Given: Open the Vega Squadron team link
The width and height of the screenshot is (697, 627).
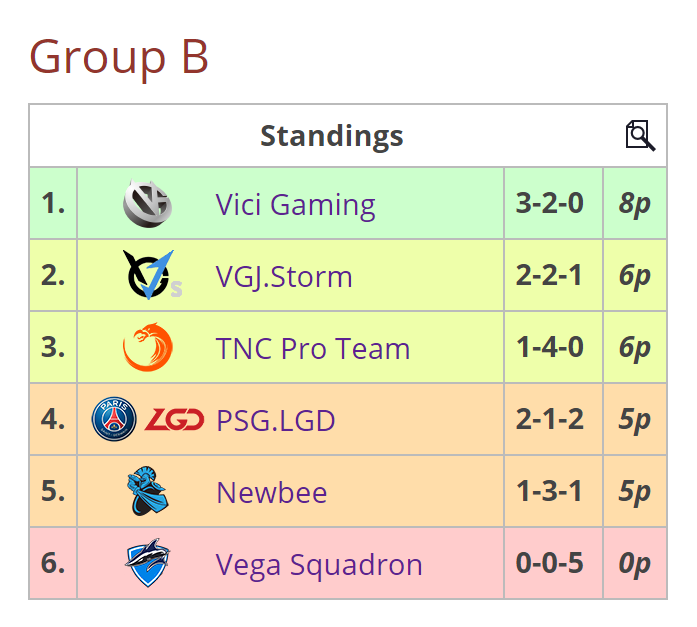Looking at the screenshot, I should click(x=319, y=564).
